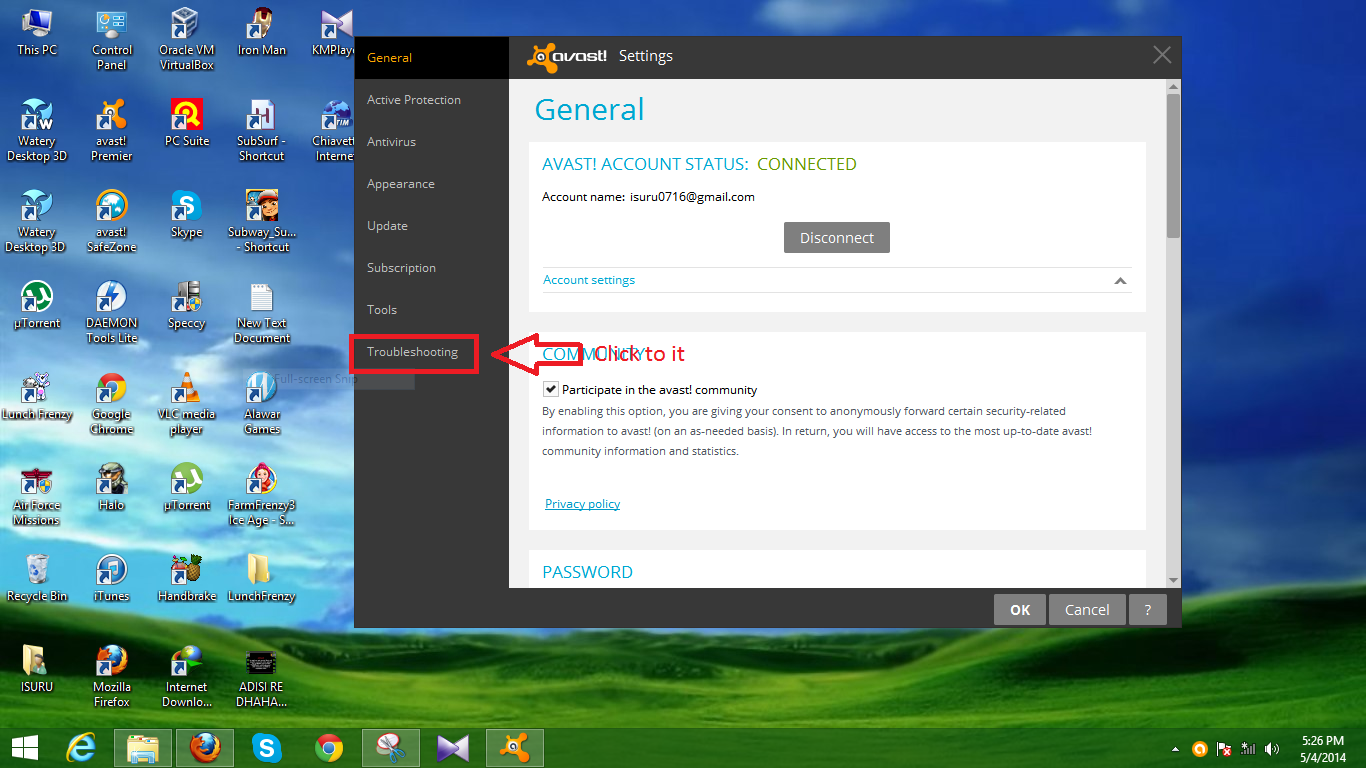Select the iTunes desktop icon

point(112,578)
